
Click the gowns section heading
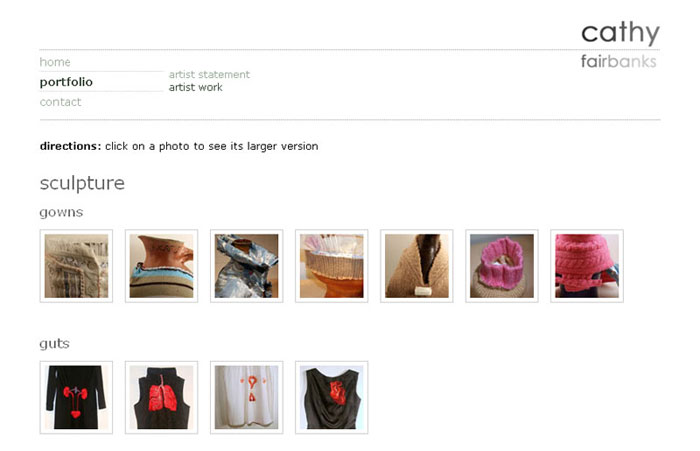tap(61, 213)
